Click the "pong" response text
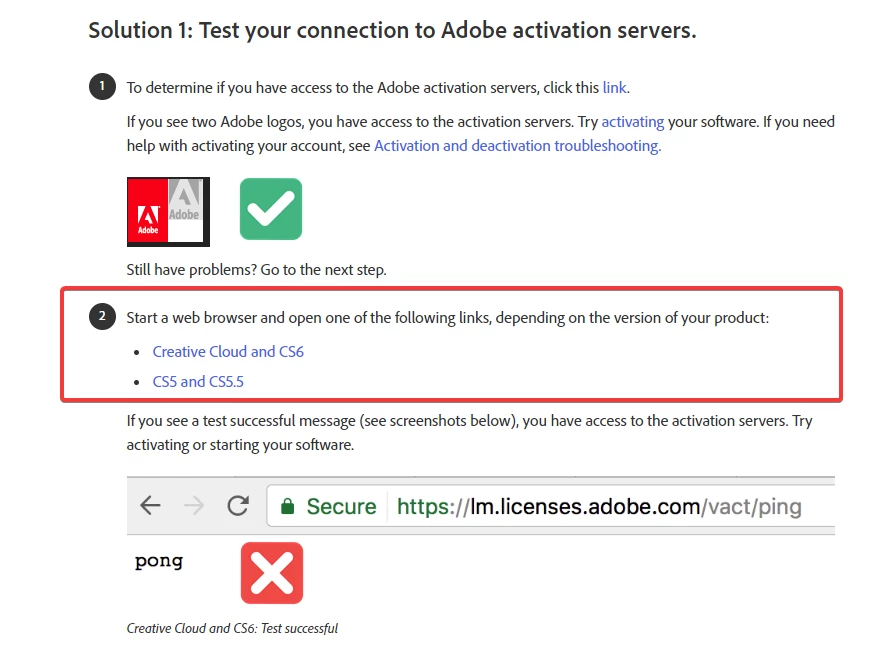Screen dimensions: 883x657 pyautogui.click(x=159, y=561)
